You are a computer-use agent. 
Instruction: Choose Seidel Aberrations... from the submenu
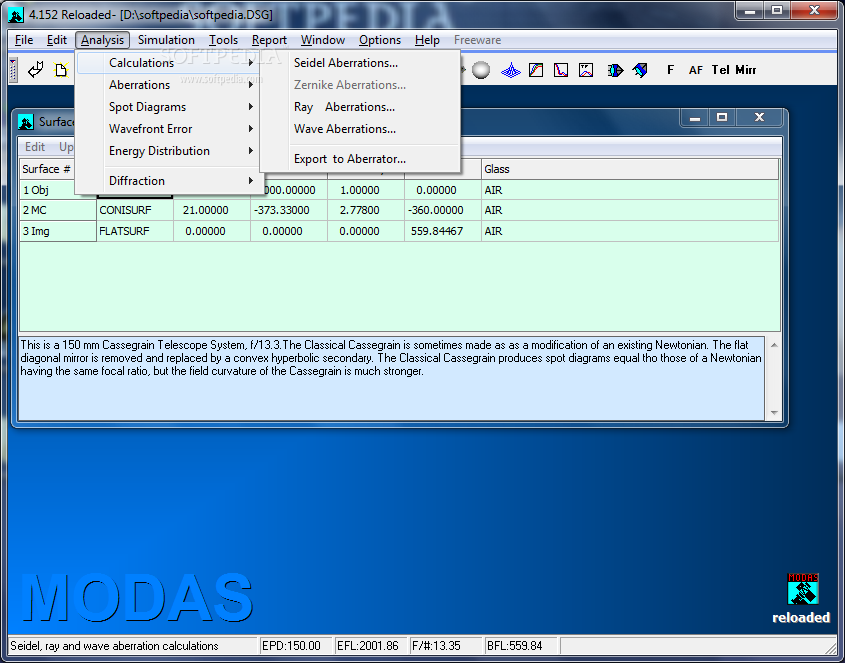360,63
